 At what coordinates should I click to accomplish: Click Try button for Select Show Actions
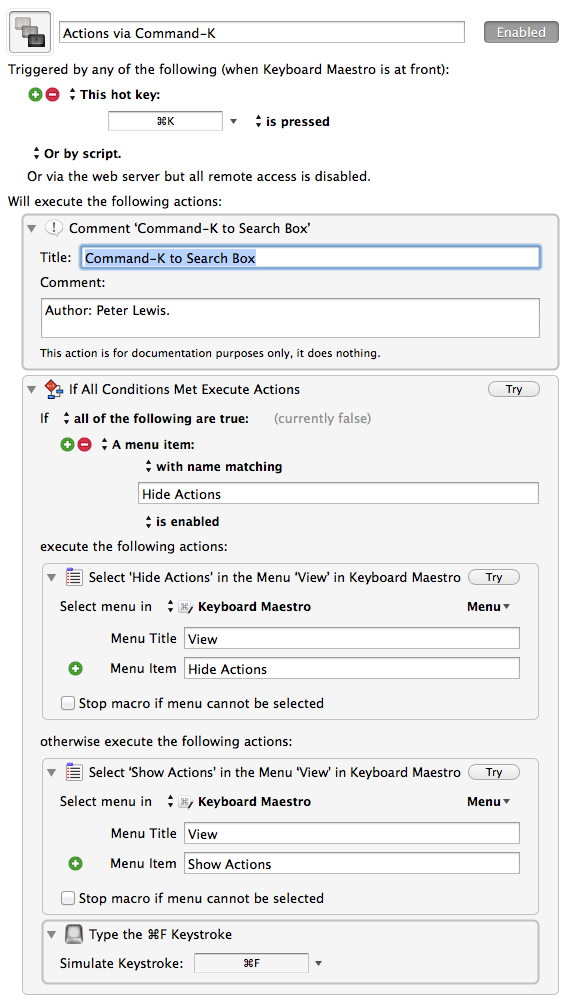[494, 772]
